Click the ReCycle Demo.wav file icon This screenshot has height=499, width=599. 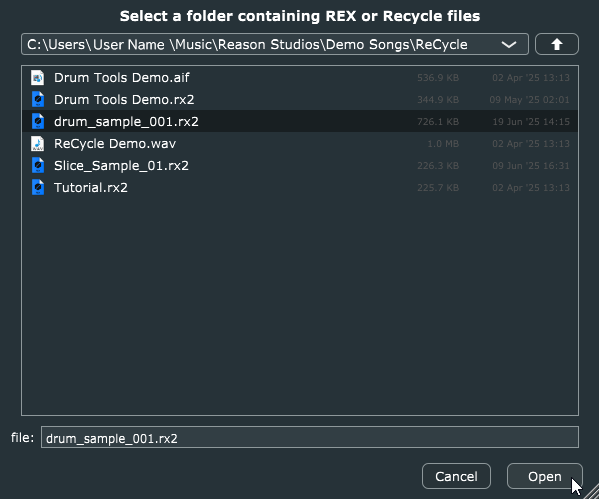[37, 144]
